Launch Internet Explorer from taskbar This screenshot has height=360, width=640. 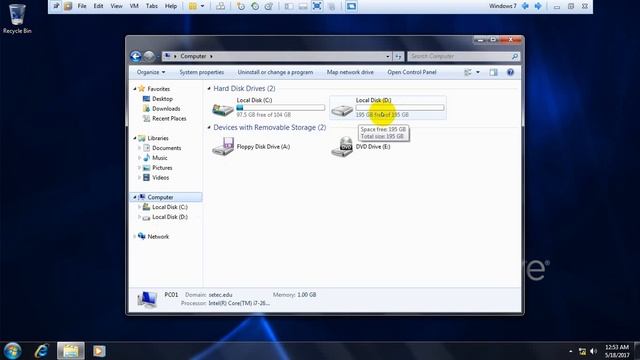coord(42,351)
